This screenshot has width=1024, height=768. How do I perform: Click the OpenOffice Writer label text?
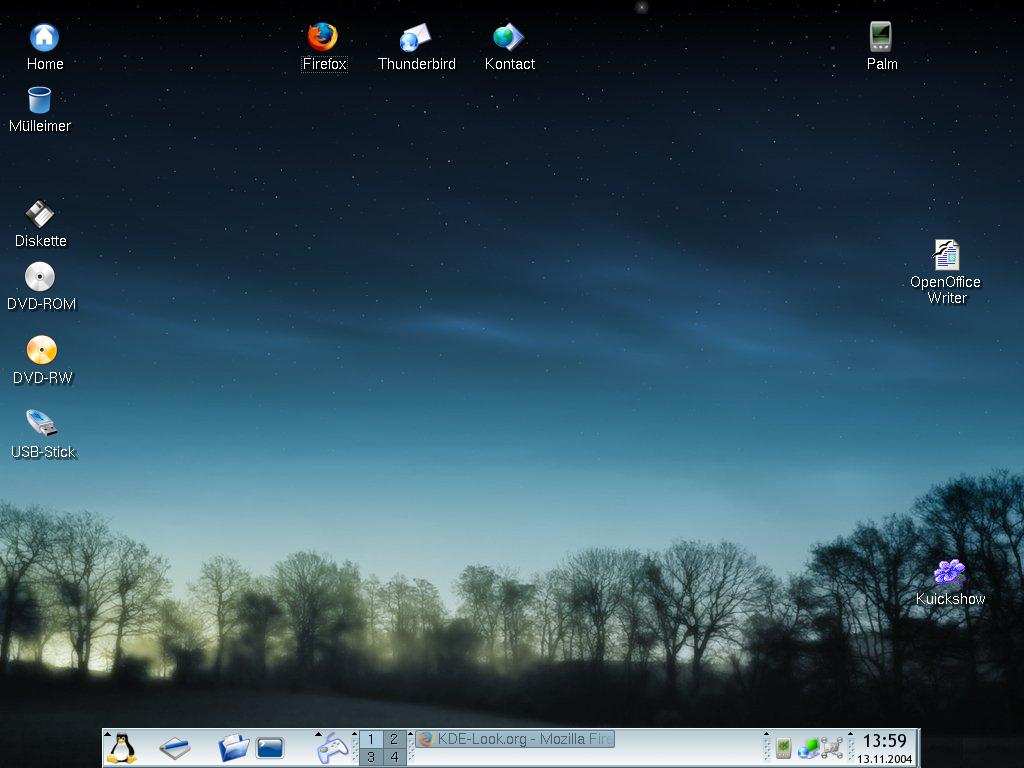946,290
